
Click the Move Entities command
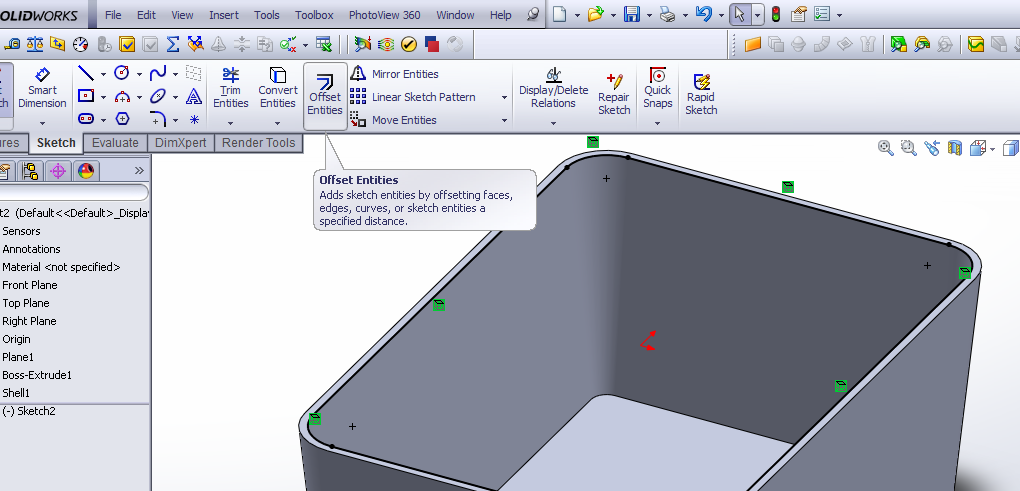(393, 120)
